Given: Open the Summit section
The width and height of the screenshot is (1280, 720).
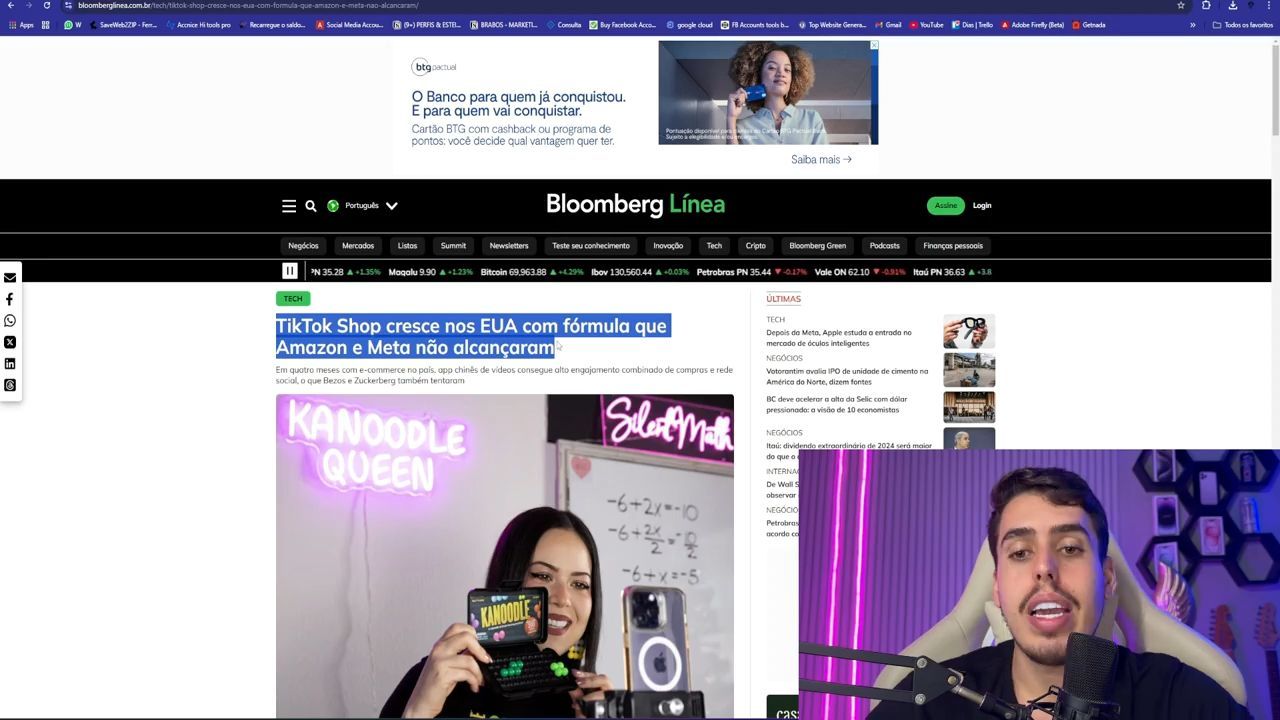Looking at the screenshot, I should (453, 246).
